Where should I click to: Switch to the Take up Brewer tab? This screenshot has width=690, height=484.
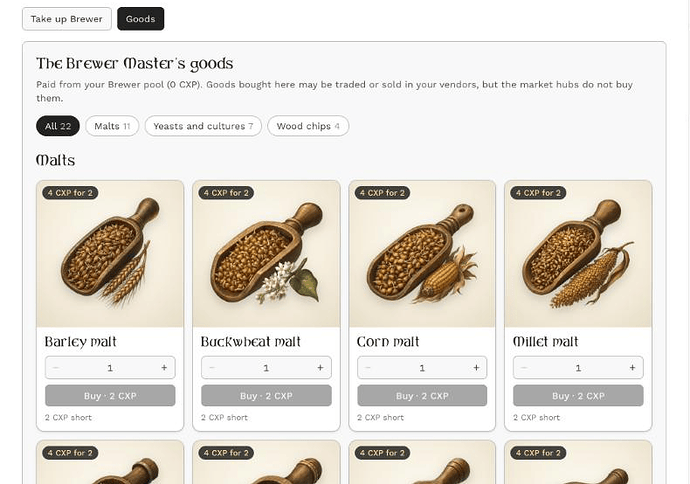[x=67, y=19]
